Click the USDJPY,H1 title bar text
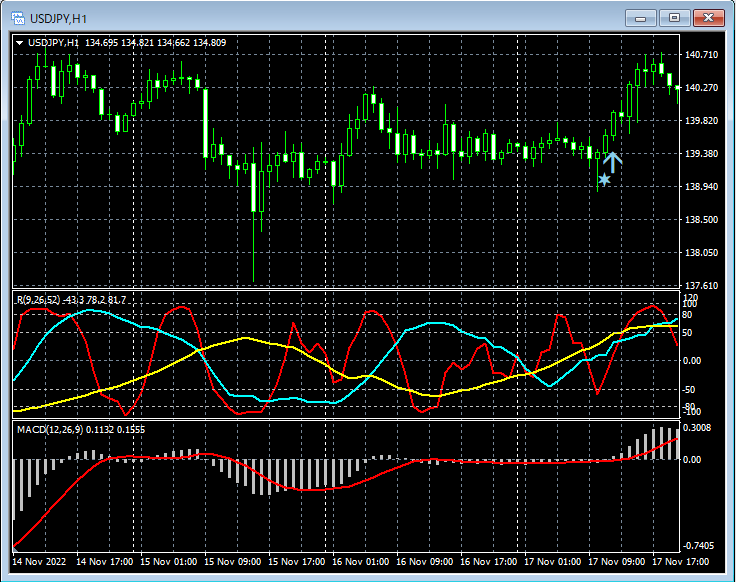Image resolution: width=737 pixels, height=582 pixels. click(x=58, y=18)
